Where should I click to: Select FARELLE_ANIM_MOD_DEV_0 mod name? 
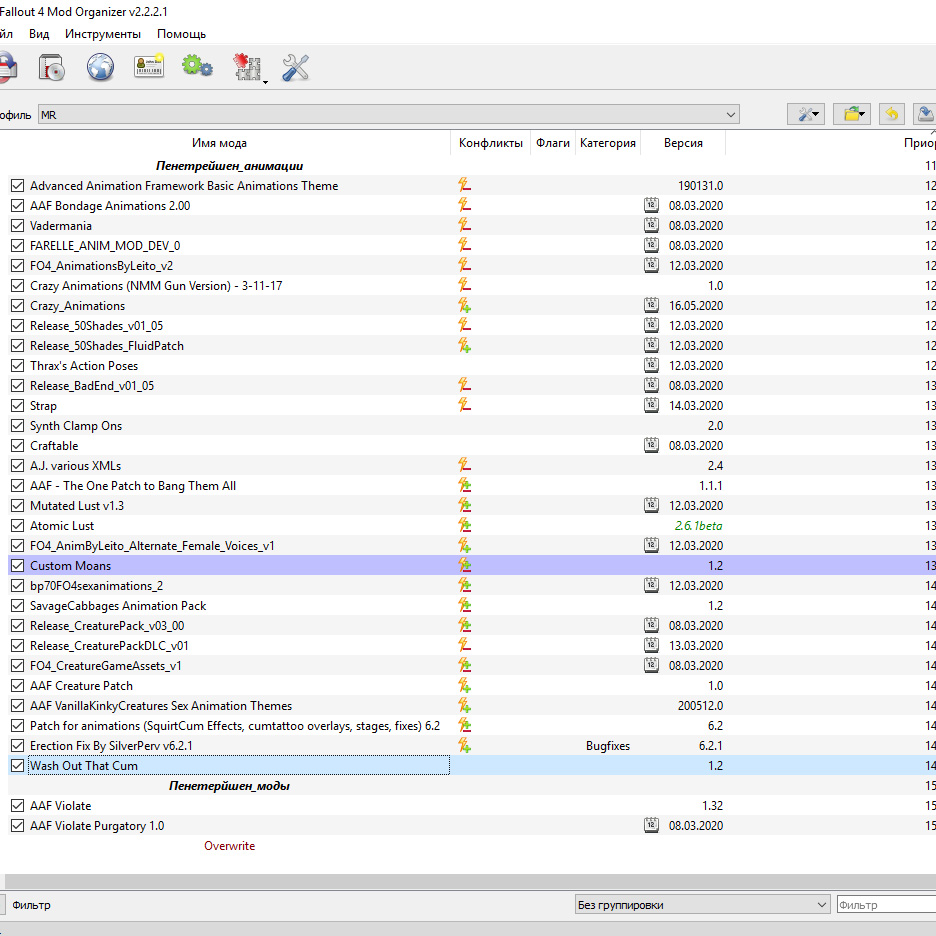pyautogui.click(x=105, y=245)
